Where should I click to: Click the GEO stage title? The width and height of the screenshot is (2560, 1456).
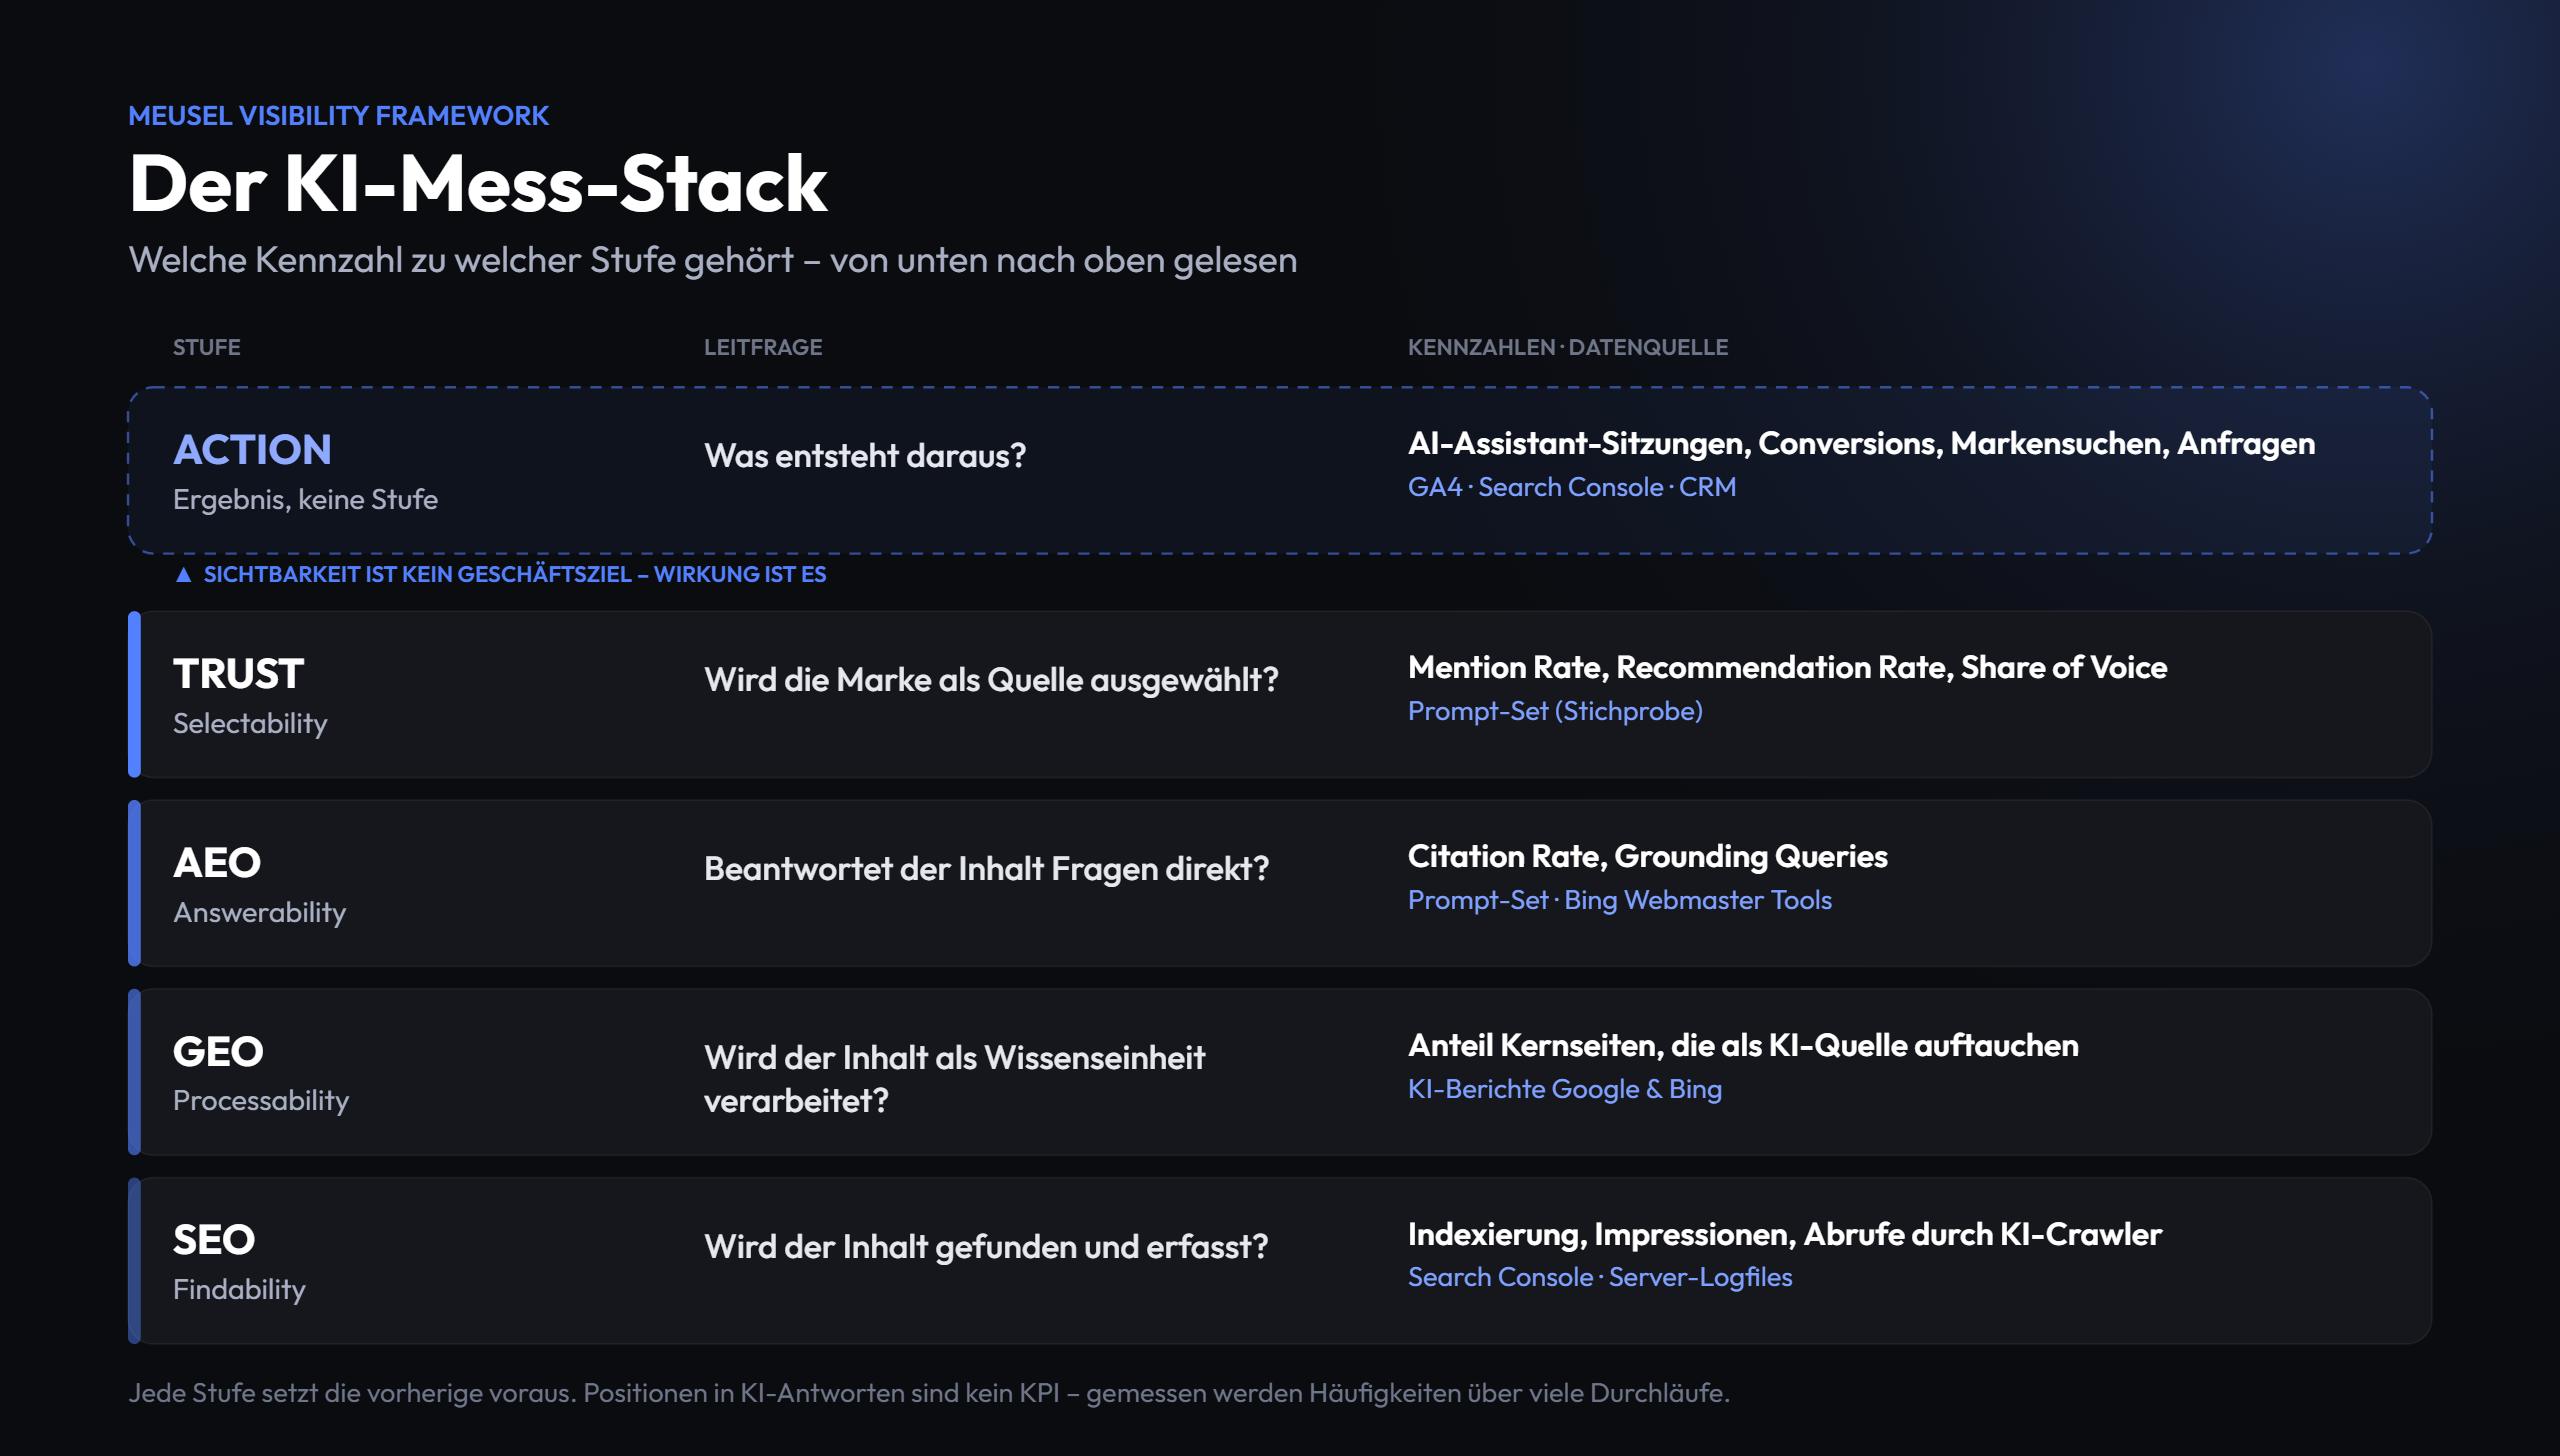point(218,1052)
